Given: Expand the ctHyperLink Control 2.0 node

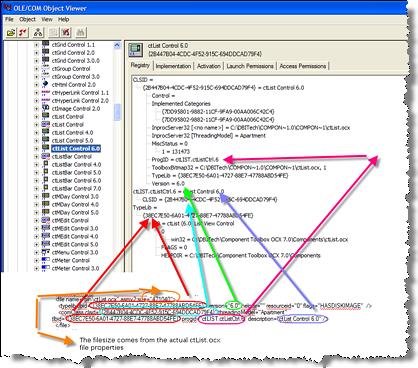Looking at the screenshot, I should pos(36,101).
